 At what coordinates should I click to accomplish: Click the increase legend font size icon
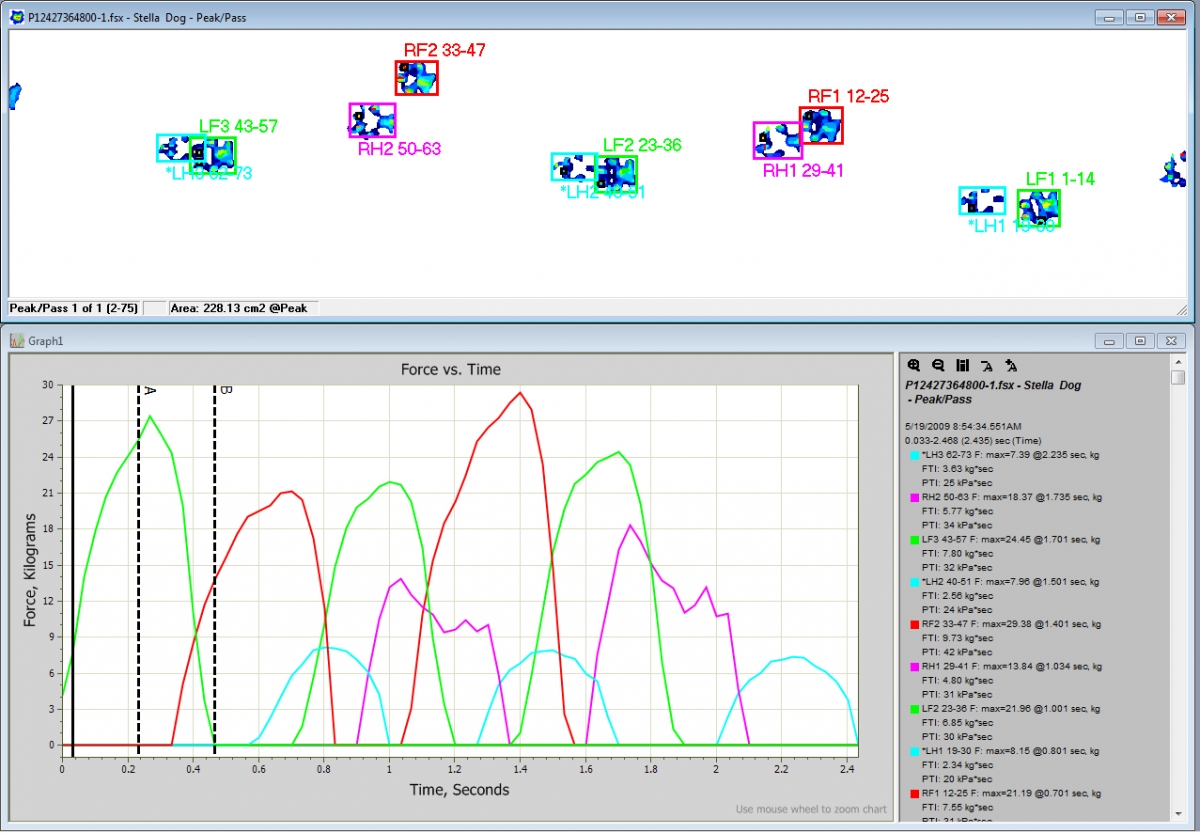pos(1010,366)
